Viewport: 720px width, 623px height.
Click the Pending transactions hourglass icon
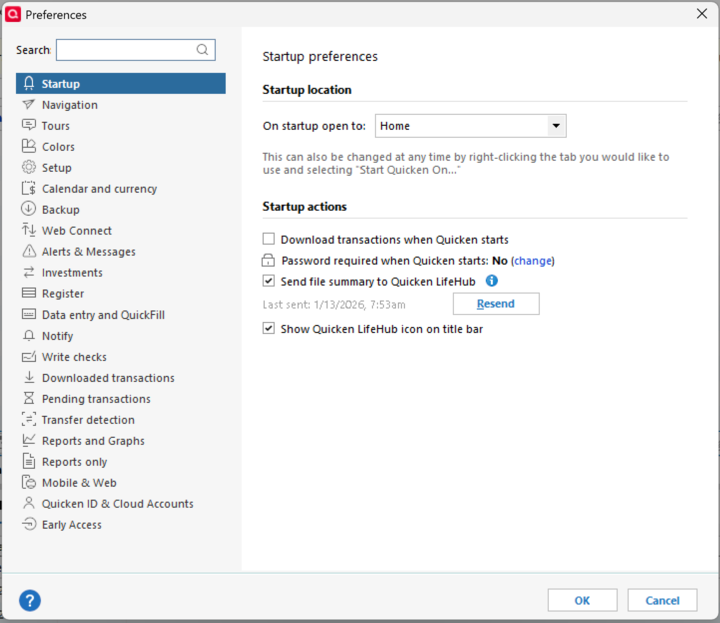tap(29, 399)
